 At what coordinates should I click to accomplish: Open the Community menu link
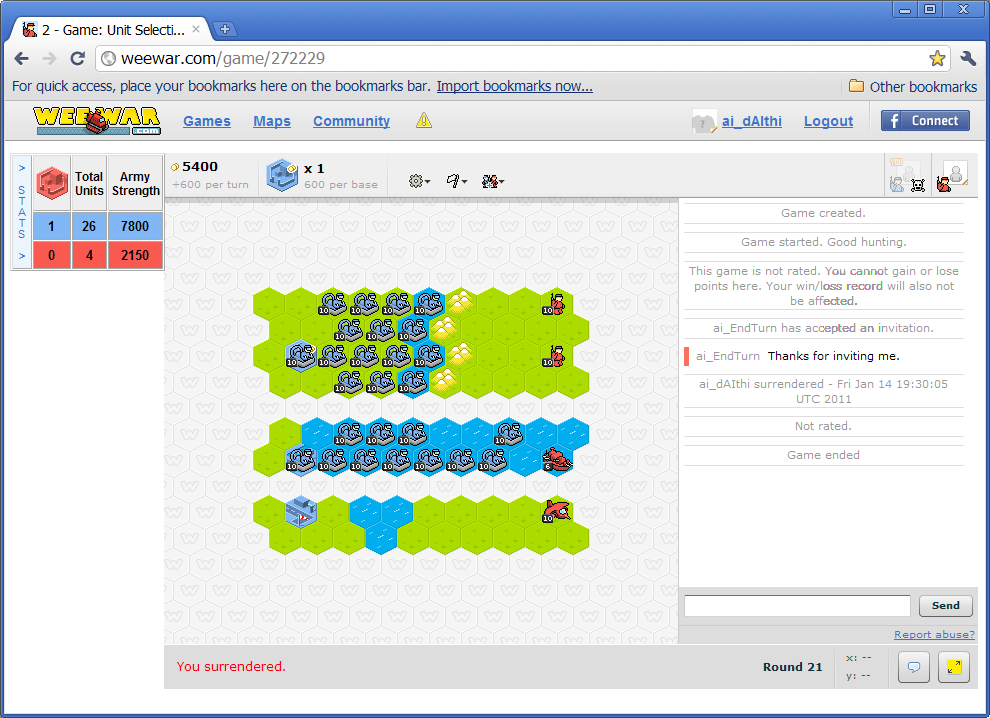(352, 121)
